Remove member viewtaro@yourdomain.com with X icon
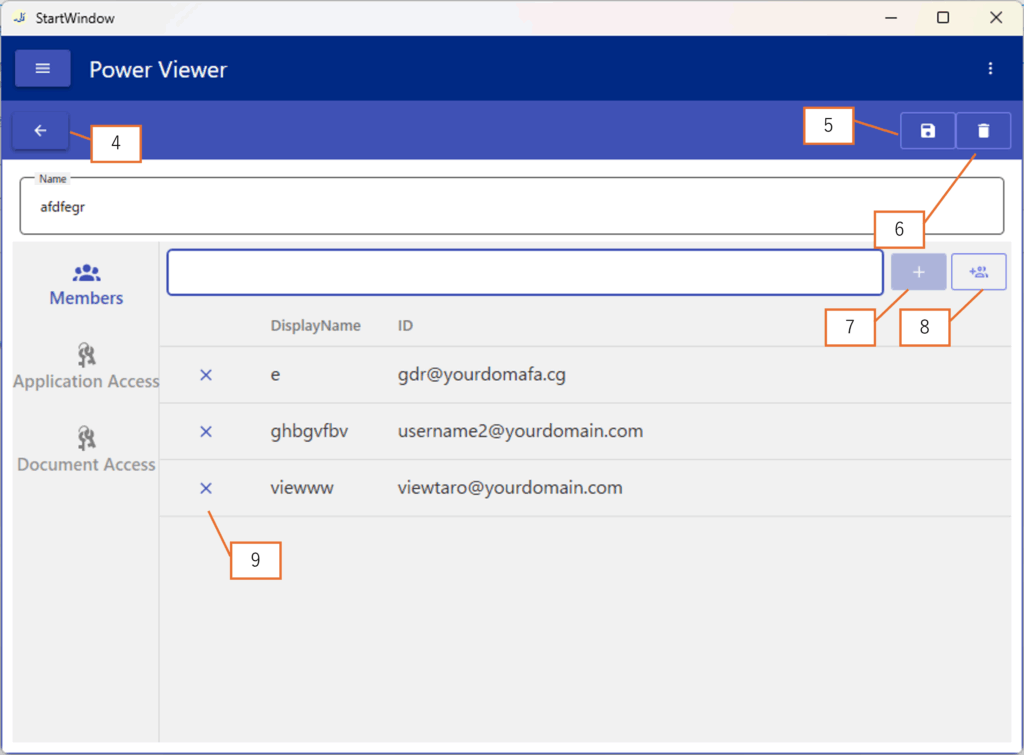The width and height of the screenshot is (1024, 755). pos(206,488)
